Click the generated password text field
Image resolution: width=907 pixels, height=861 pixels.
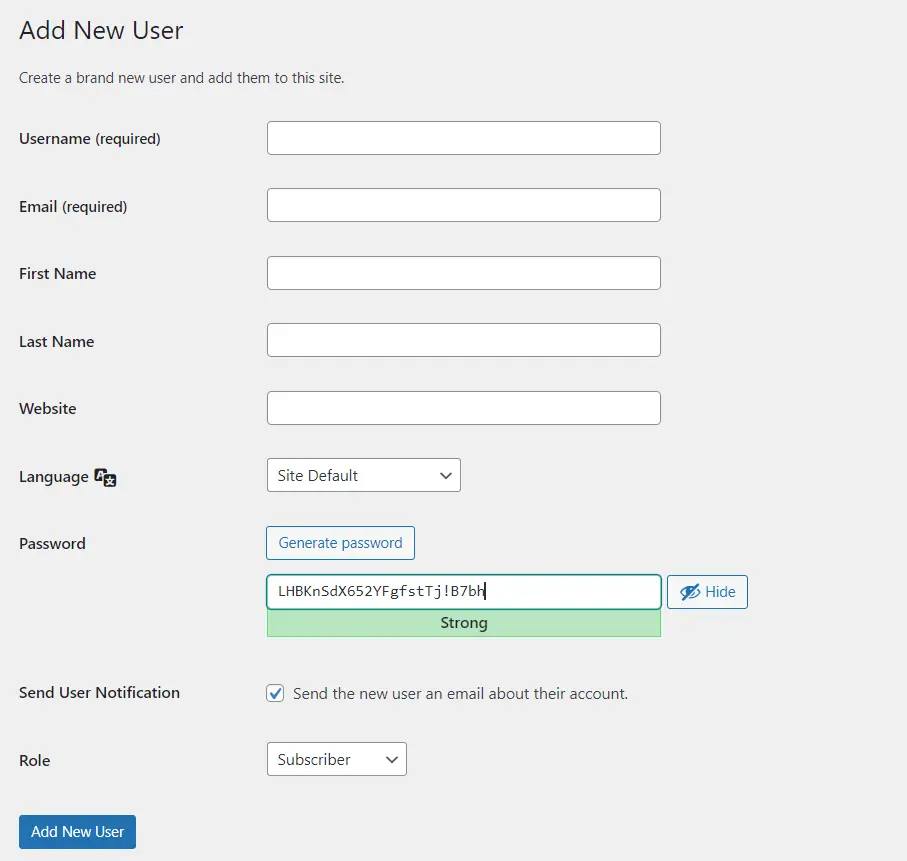pos(464,591)
